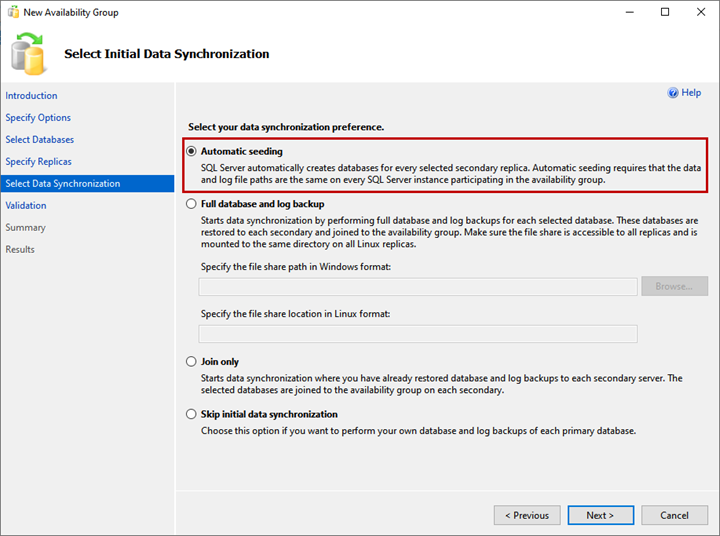Screen dimensions: 720x536
Task: Cancel the availability group wizard
Action: tap(675, 515)
